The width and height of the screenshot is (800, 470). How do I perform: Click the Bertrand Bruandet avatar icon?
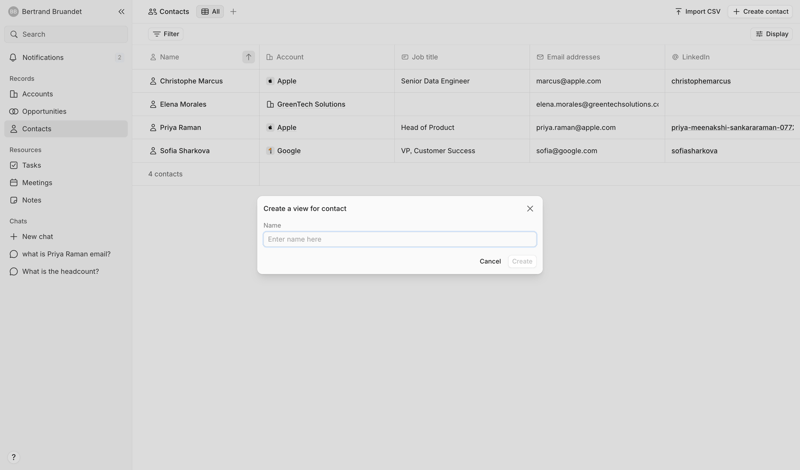(x=13, y=11)
